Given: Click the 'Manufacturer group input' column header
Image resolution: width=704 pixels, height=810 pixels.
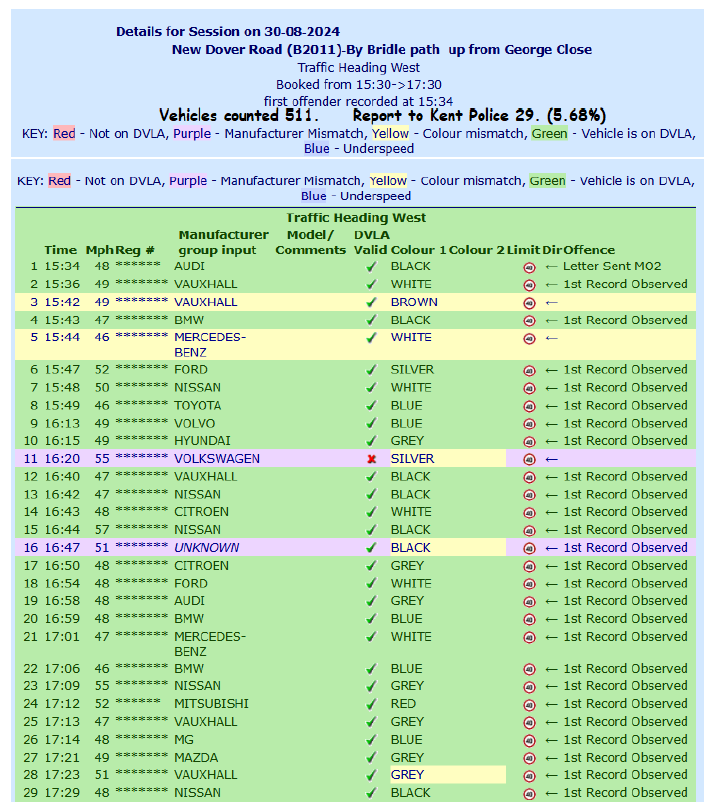Looking at the screenshot, I should 223,242.
